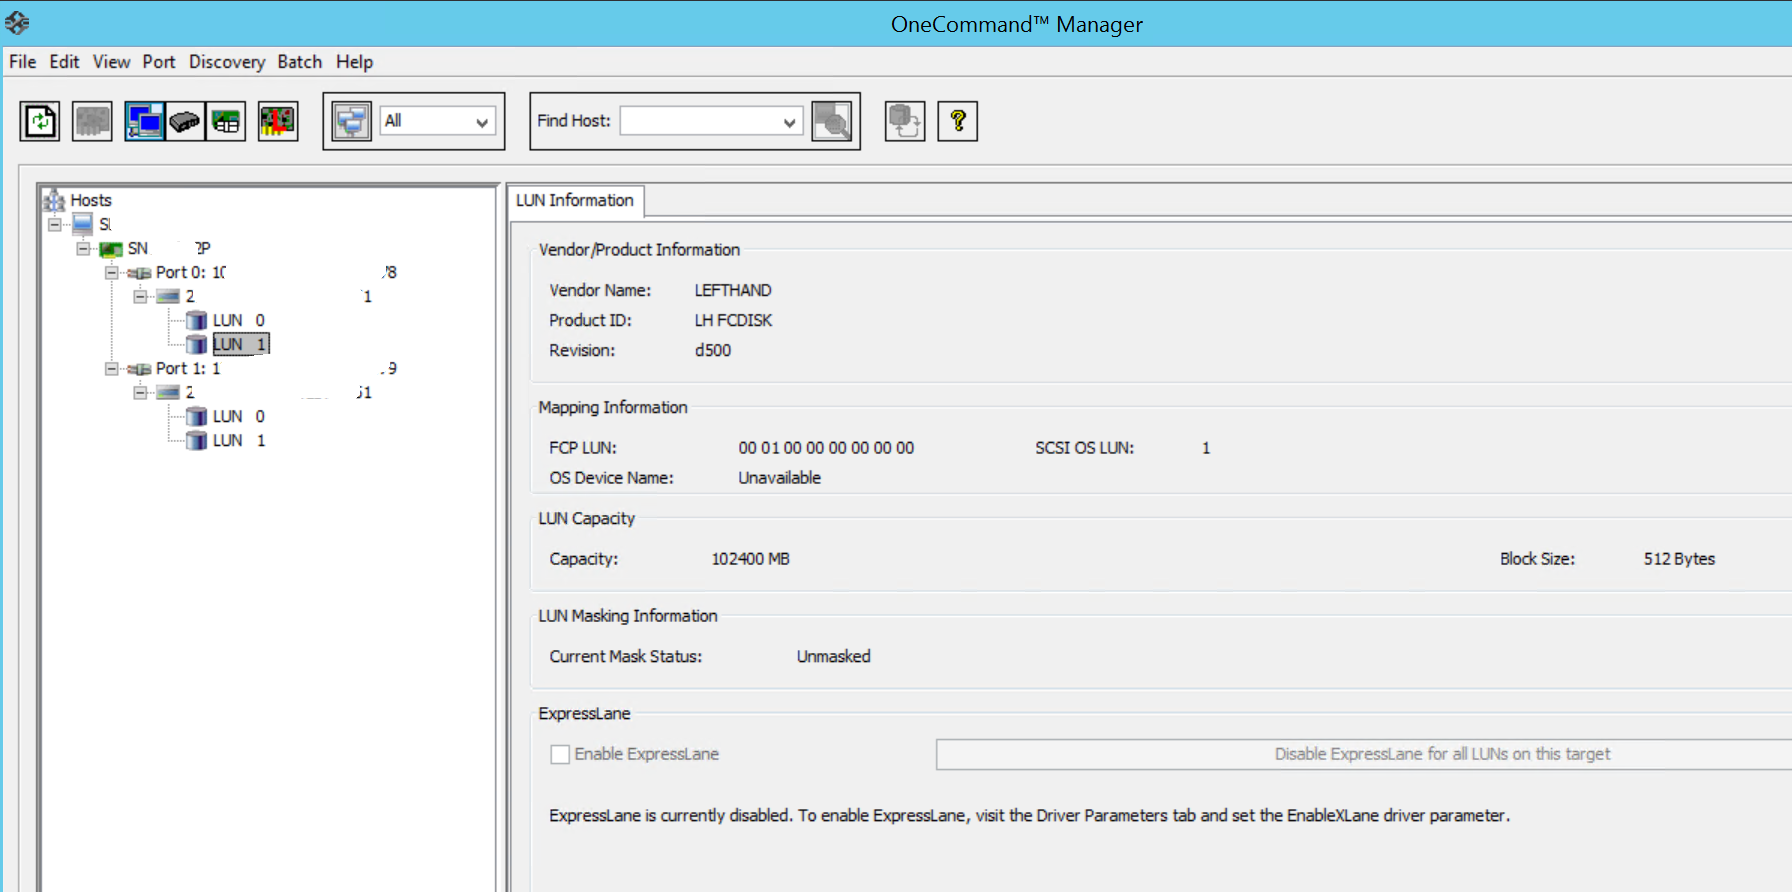This screenshot has height=892, width=1792.
Task: Open the Discovery menu
Action: pyautogui.click(x=227, y=62)
